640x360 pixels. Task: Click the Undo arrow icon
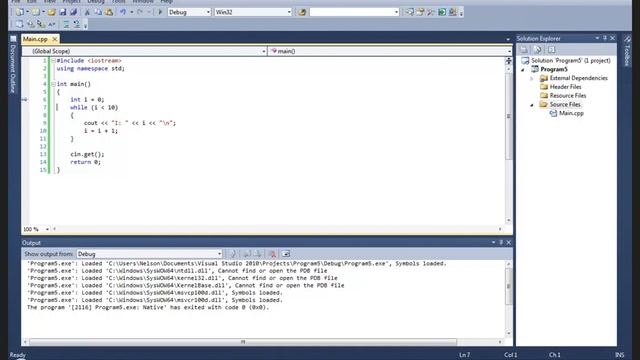(x=122, y=12)
